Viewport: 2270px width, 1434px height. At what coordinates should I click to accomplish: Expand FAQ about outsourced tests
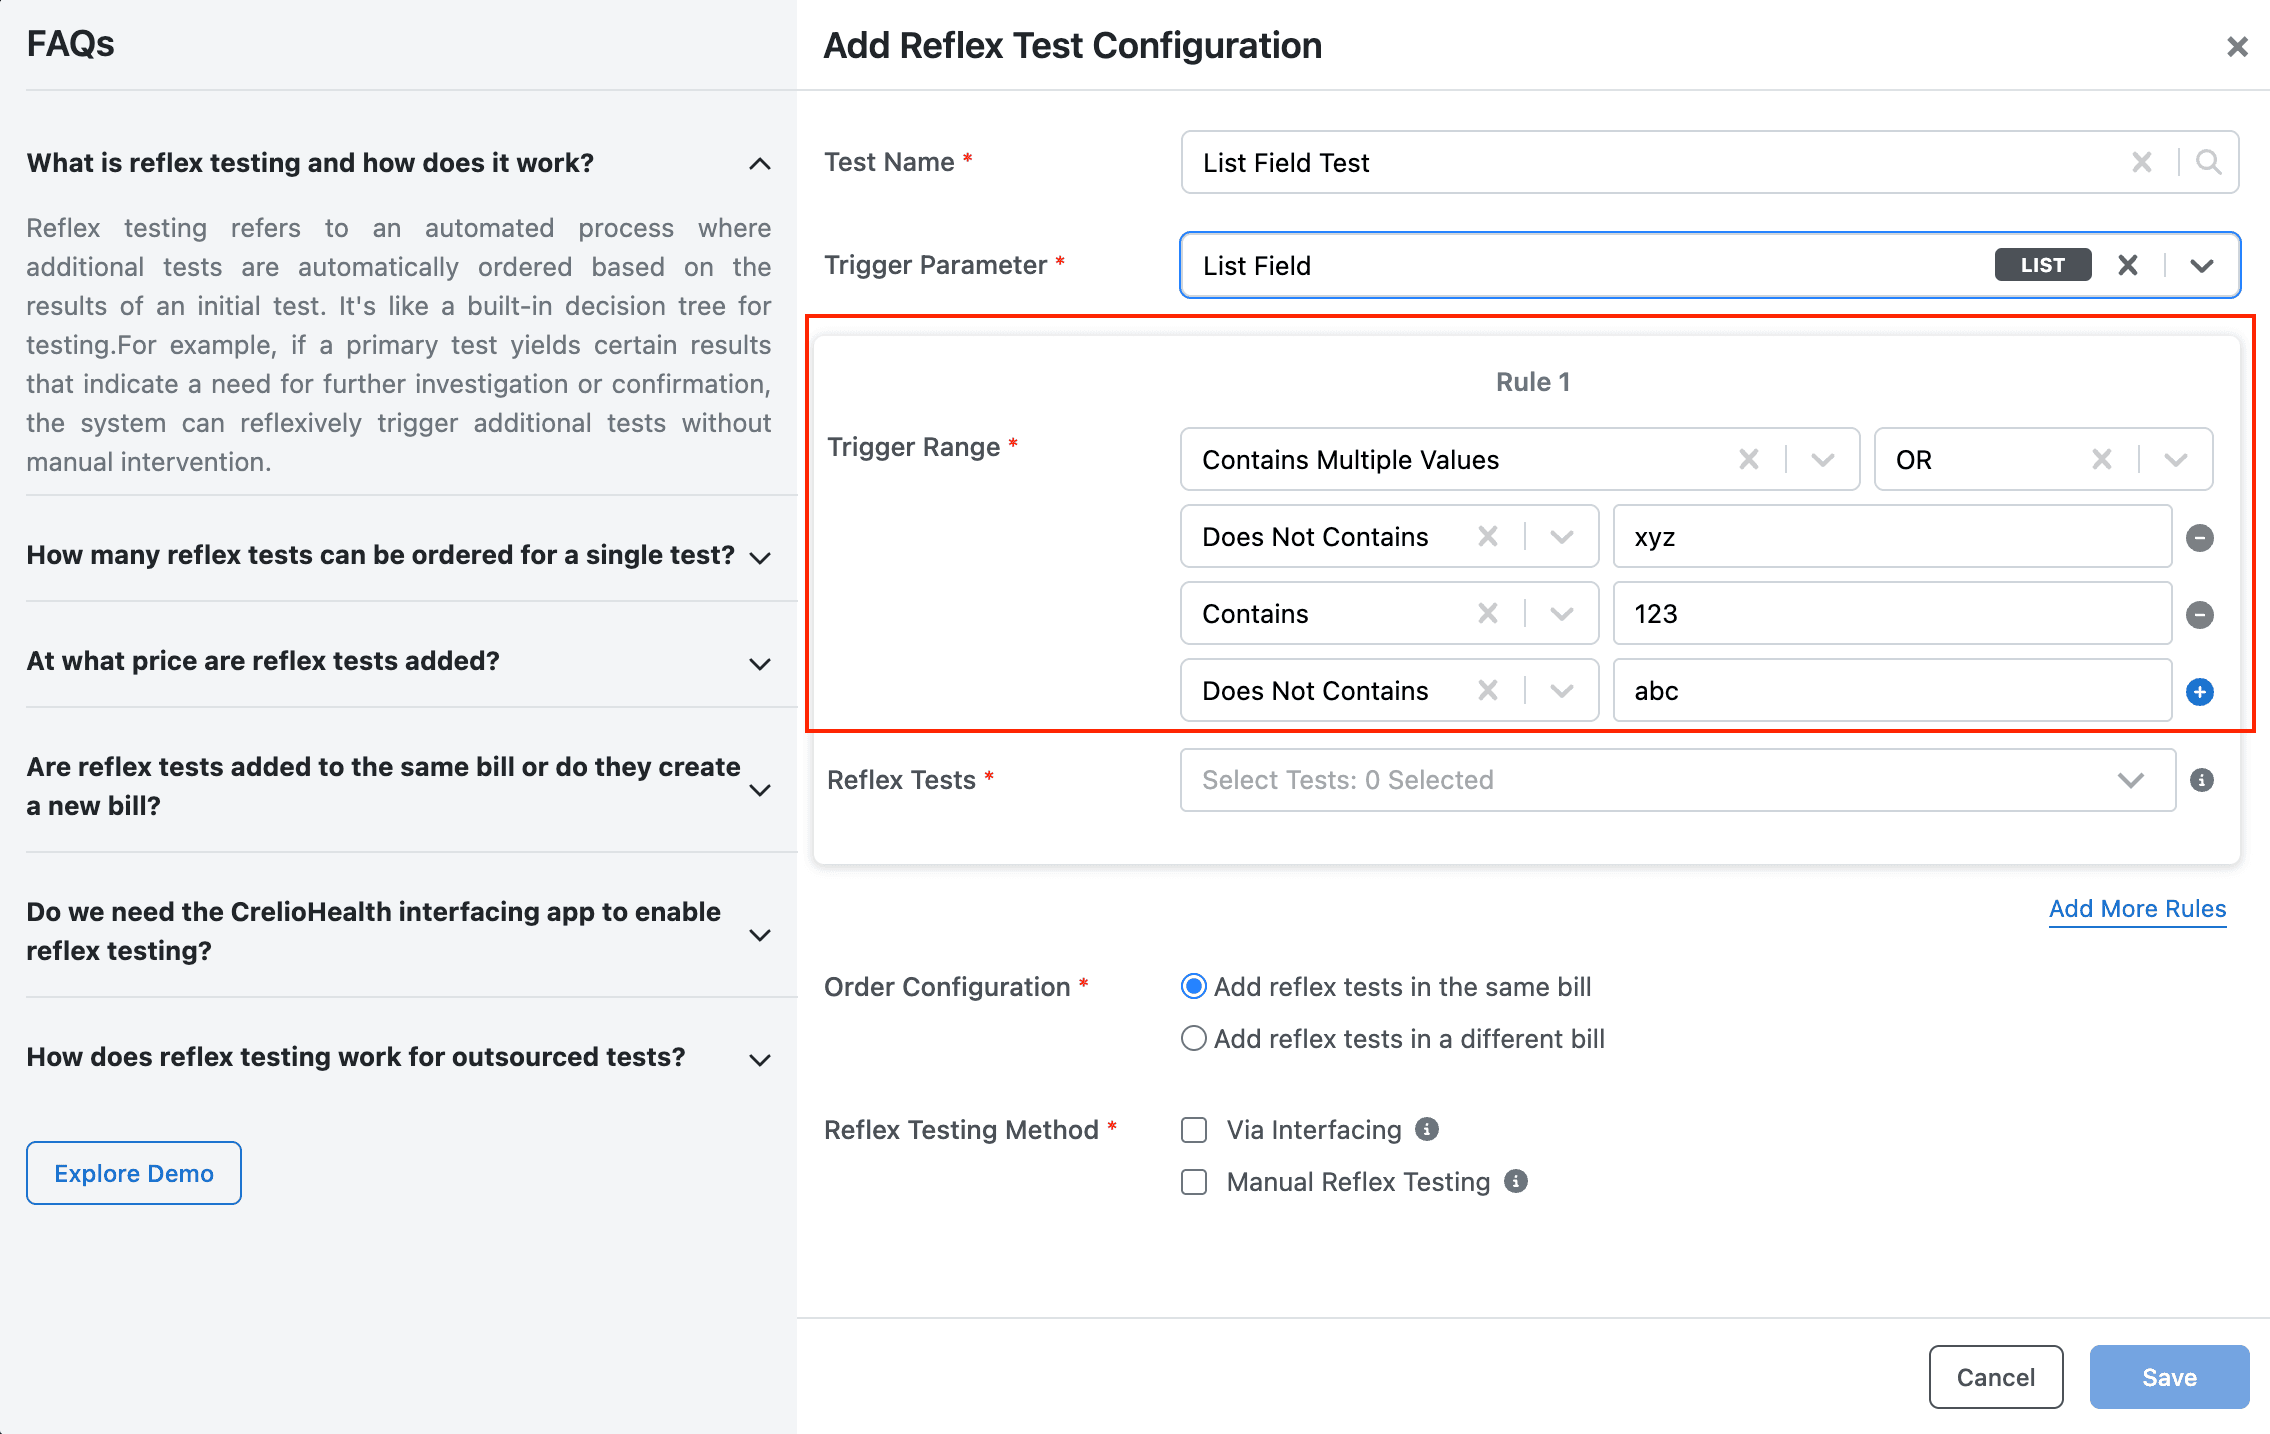coord(399,1057)
